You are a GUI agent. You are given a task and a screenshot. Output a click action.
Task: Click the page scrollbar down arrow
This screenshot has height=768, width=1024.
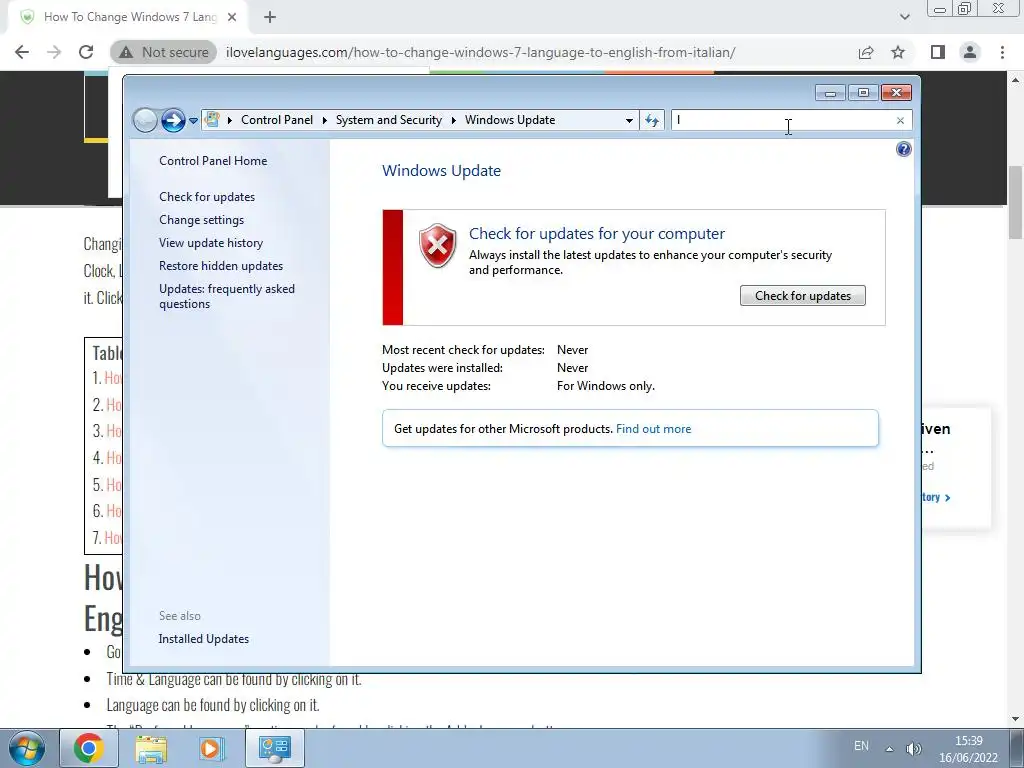tap(1016, 720)
